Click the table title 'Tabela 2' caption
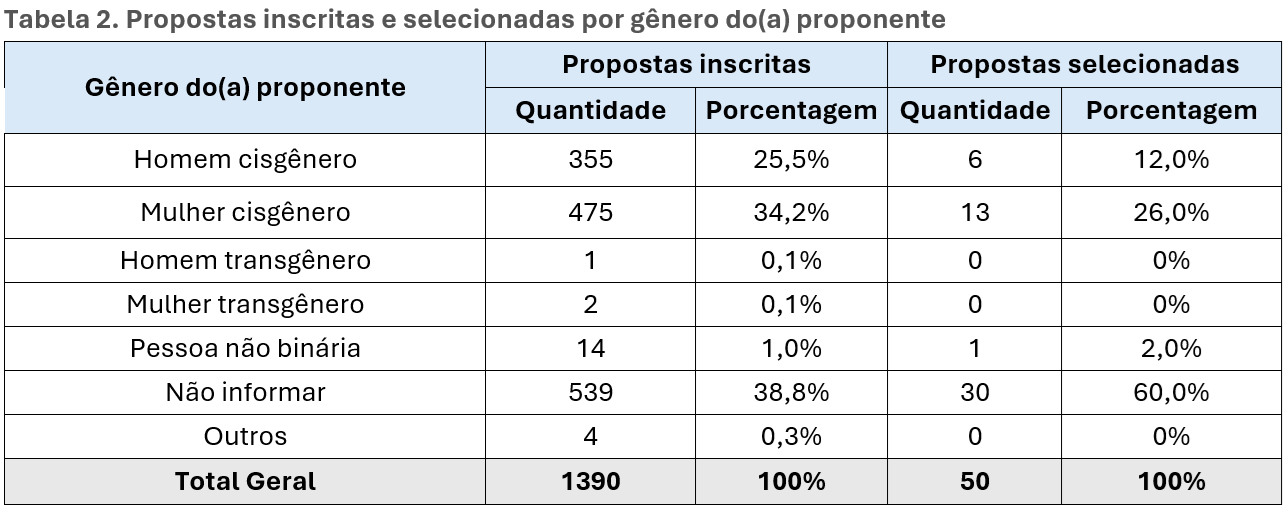Image resolution: width=1288 pixels, height=512 pixels. (x=475, y=19)
